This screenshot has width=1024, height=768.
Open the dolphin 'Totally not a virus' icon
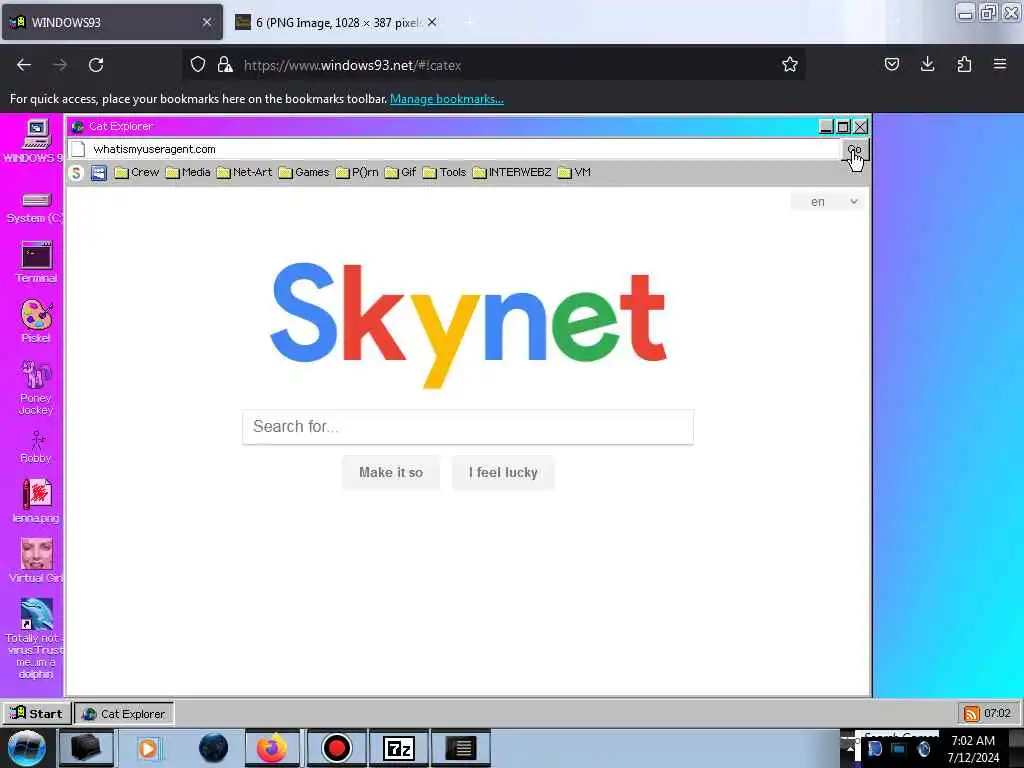[36, 638]
